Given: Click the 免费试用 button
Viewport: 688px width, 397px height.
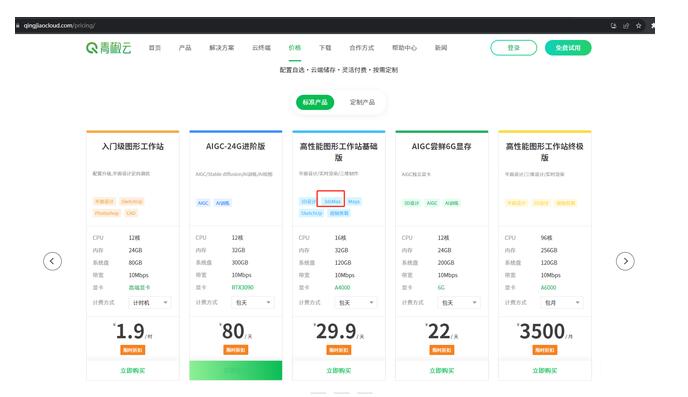Looking at the screenshot, I should tap(568, 48).
